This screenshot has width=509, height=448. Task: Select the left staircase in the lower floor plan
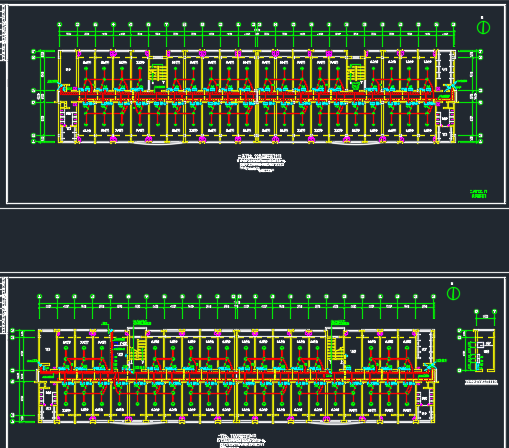point(137,350)
